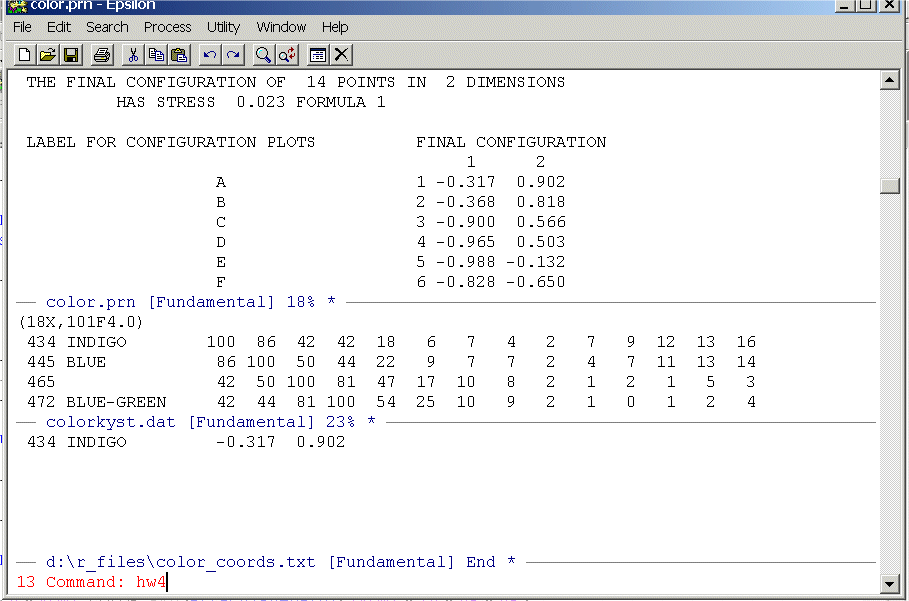Click the window list toolbar icon

tap(318, 54)
